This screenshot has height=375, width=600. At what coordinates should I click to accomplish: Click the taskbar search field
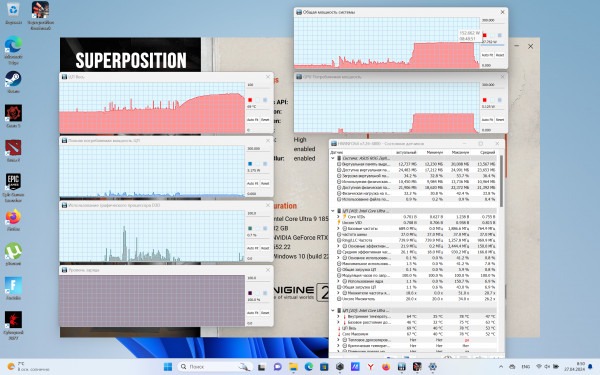point(215,367)
